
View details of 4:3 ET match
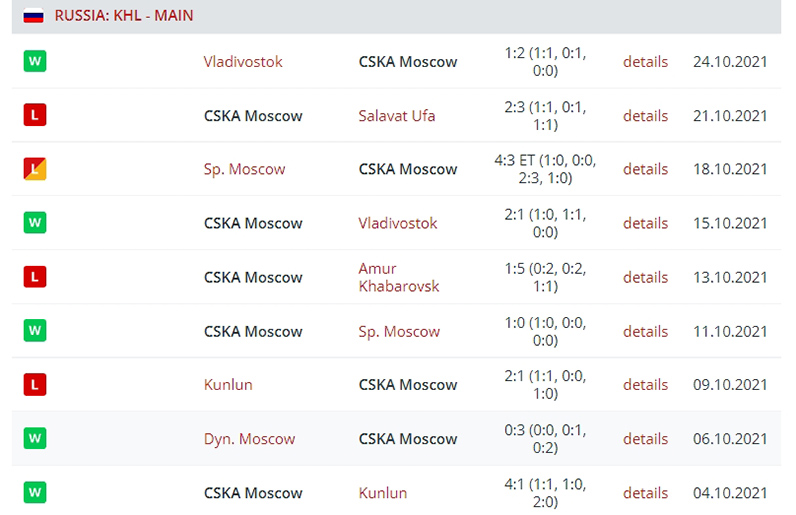pos(645,170)
